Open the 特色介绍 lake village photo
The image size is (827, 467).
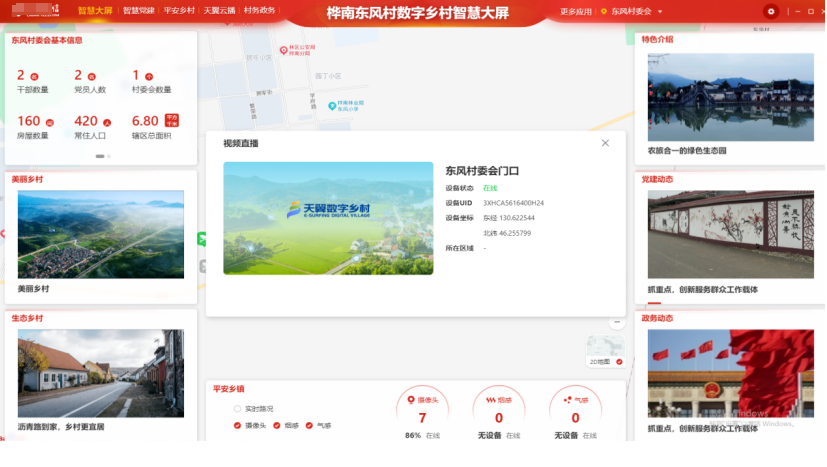(x=730, y=97)
